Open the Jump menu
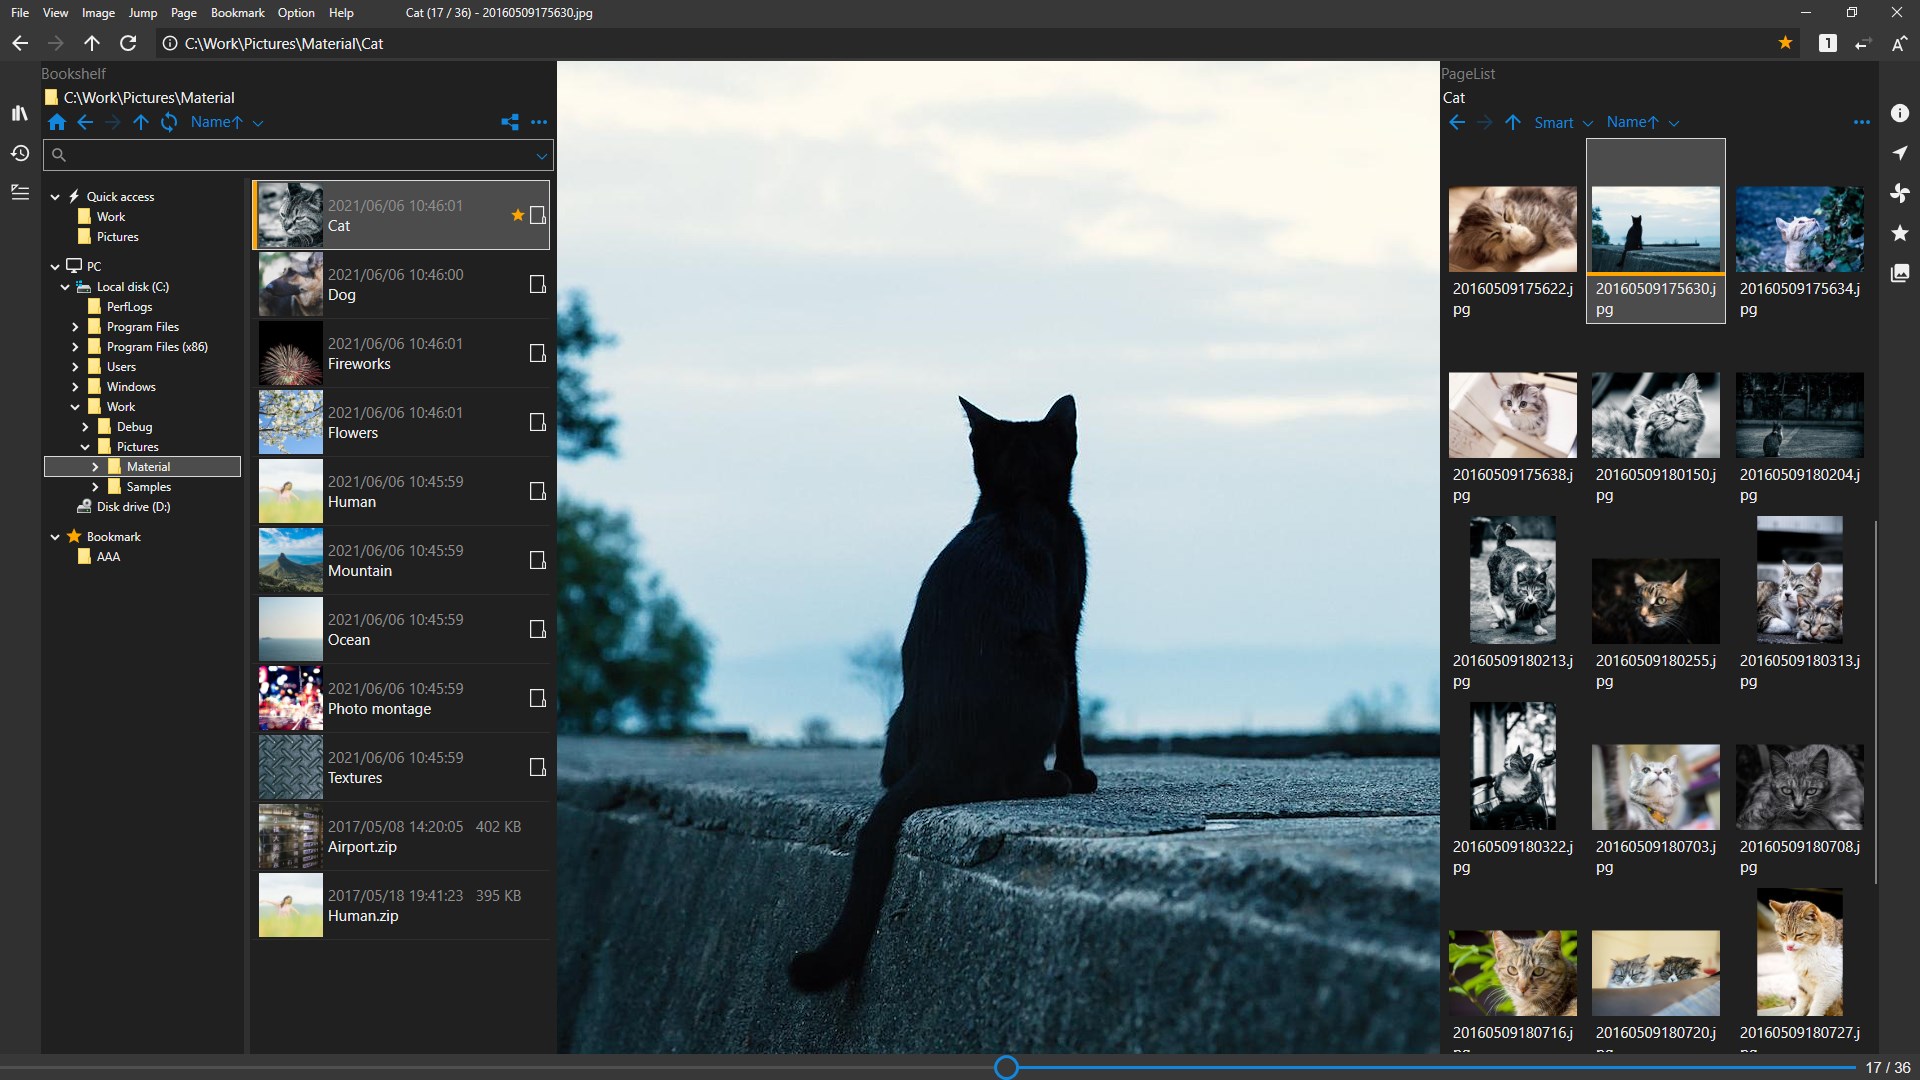Image resolution: width=1920 pixels, height=1080 pixels. (x=142, y=13)
